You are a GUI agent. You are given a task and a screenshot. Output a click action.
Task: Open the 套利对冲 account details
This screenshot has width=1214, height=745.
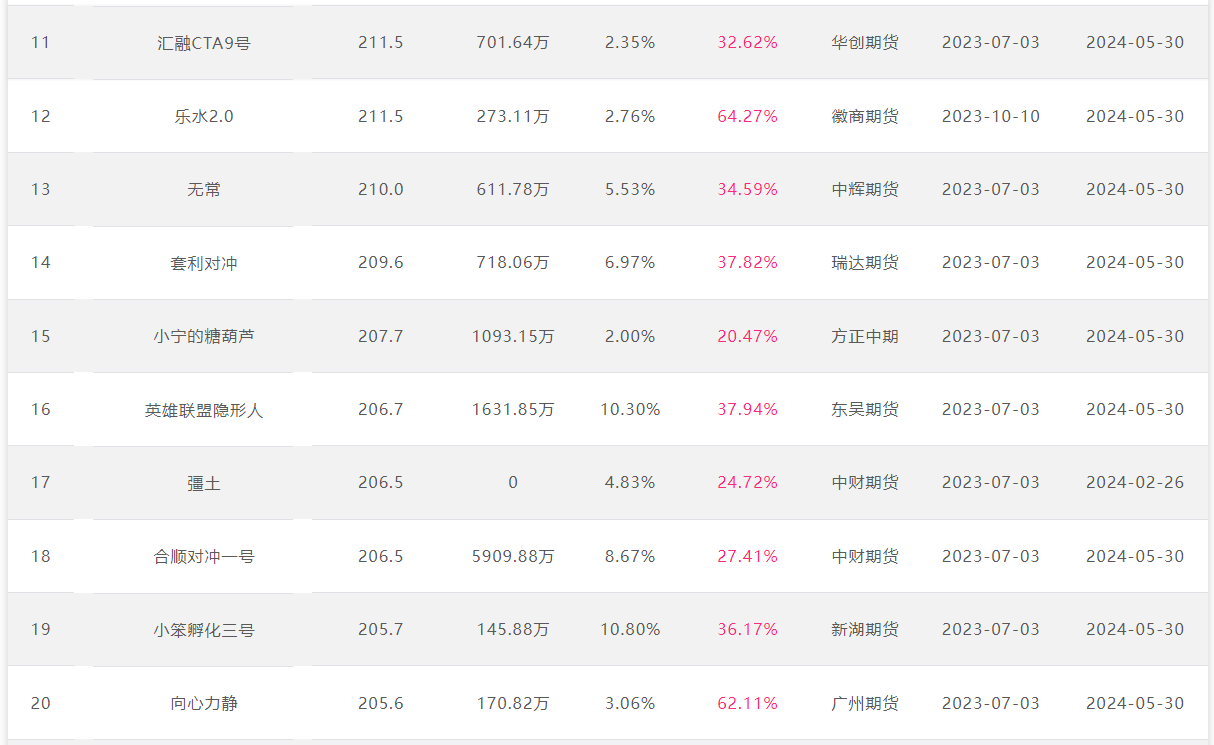pos(204,262)
